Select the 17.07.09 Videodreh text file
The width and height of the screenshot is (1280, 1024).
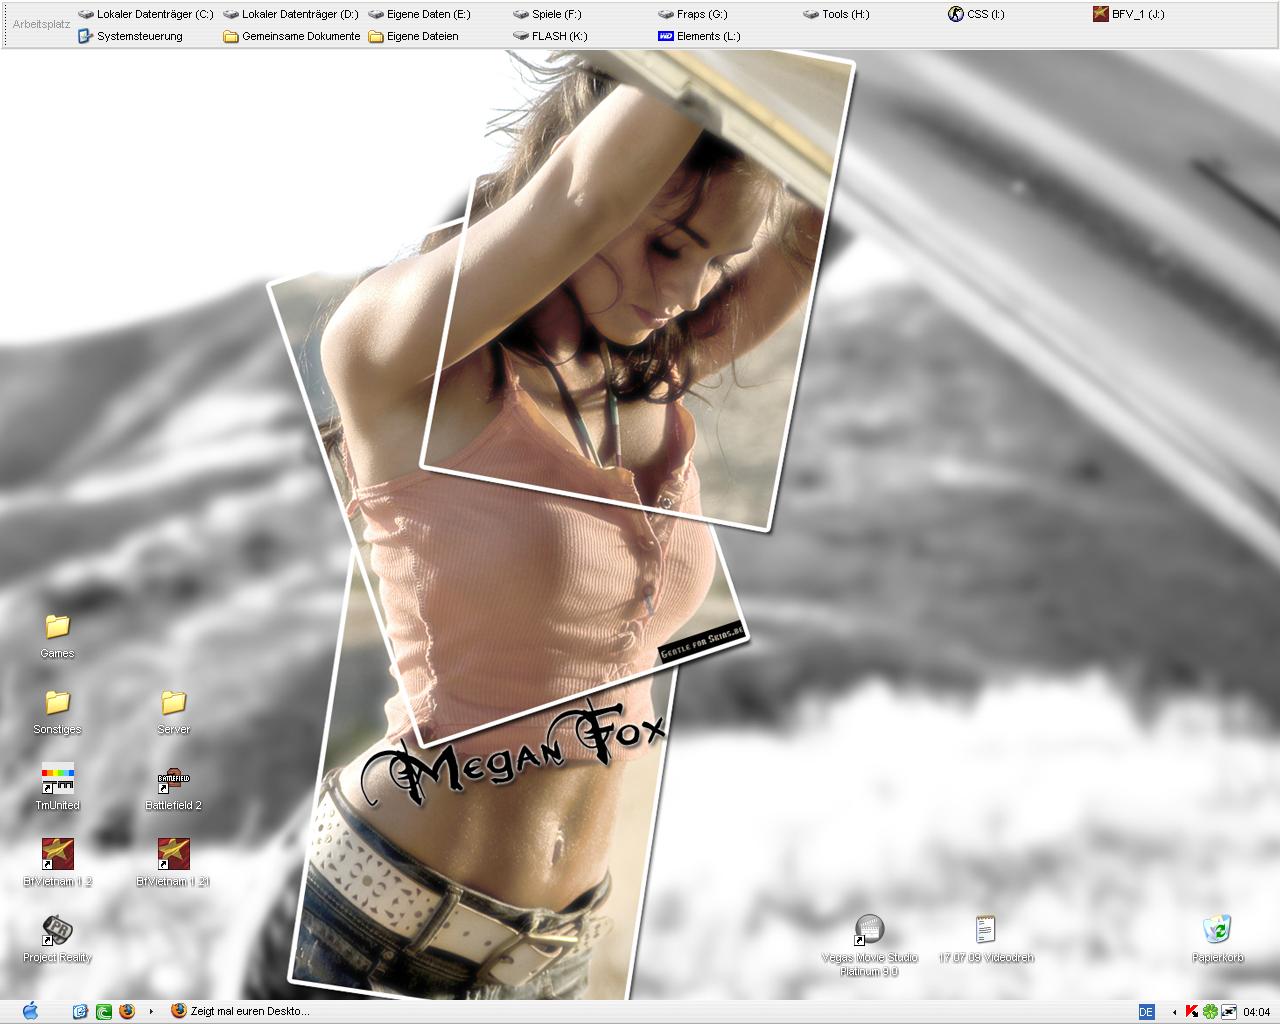click(986, 939)
